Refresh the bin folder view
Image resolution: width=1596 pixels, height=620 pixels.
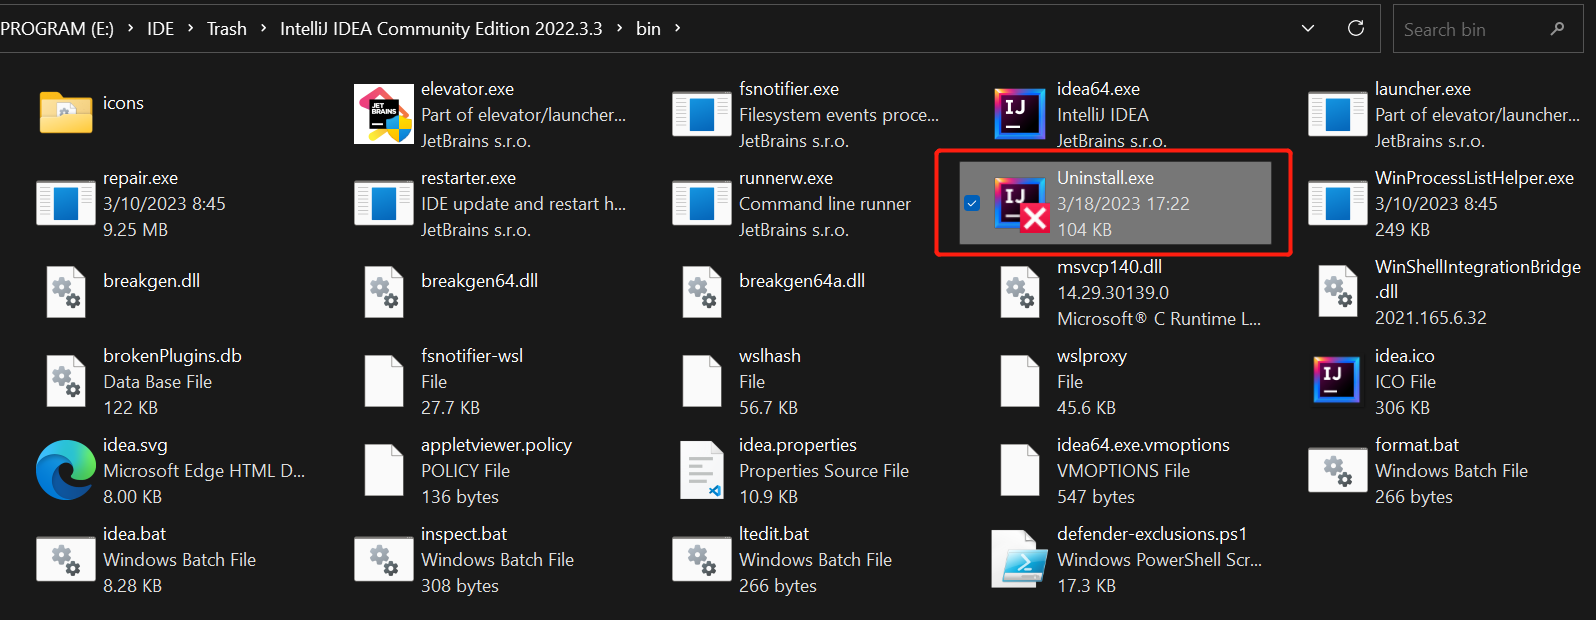click(x=1356, y=28)
